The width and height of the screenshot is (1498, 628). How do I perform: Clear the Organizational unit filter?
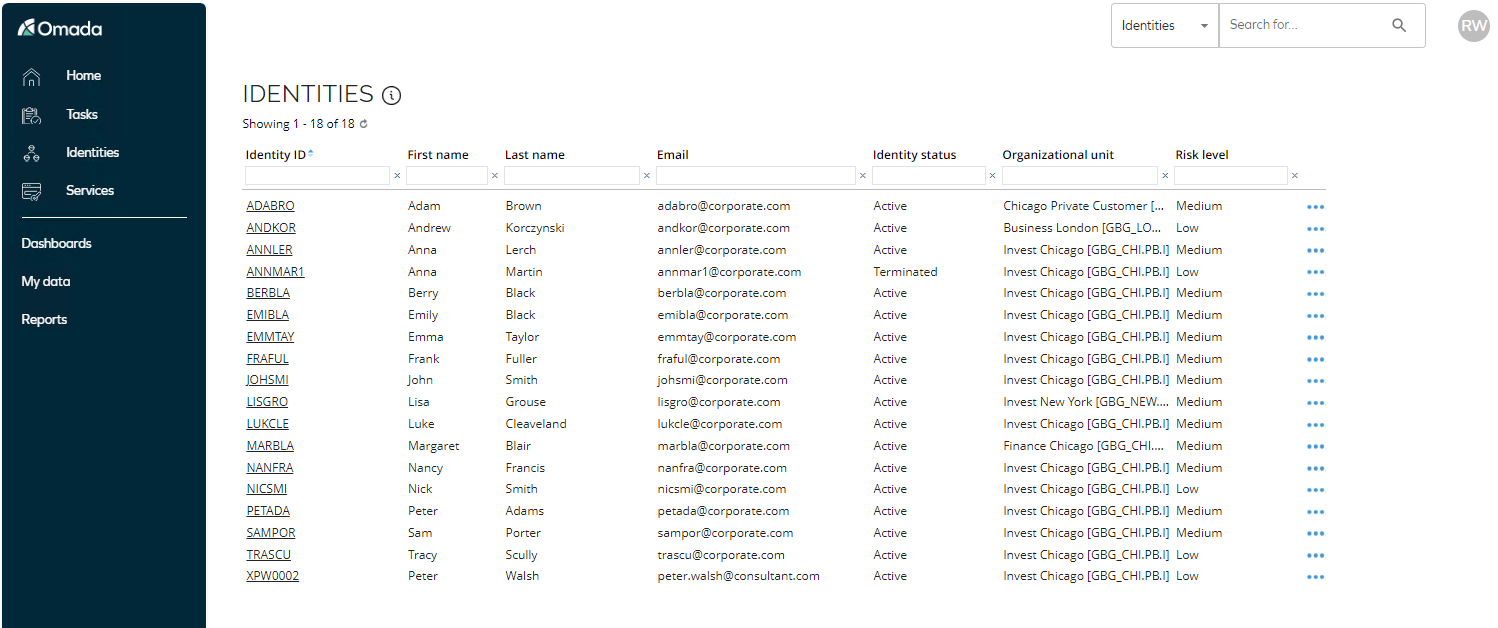pos(1165,176)
